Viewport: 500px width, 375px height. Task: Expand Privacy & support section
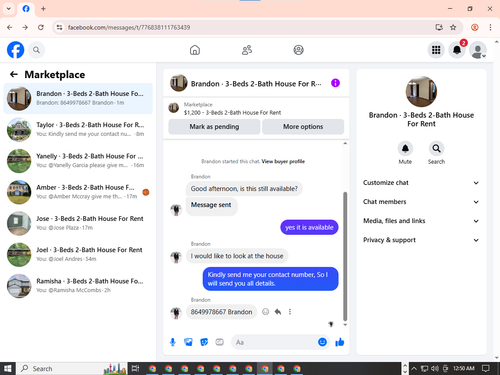(421, 240)
